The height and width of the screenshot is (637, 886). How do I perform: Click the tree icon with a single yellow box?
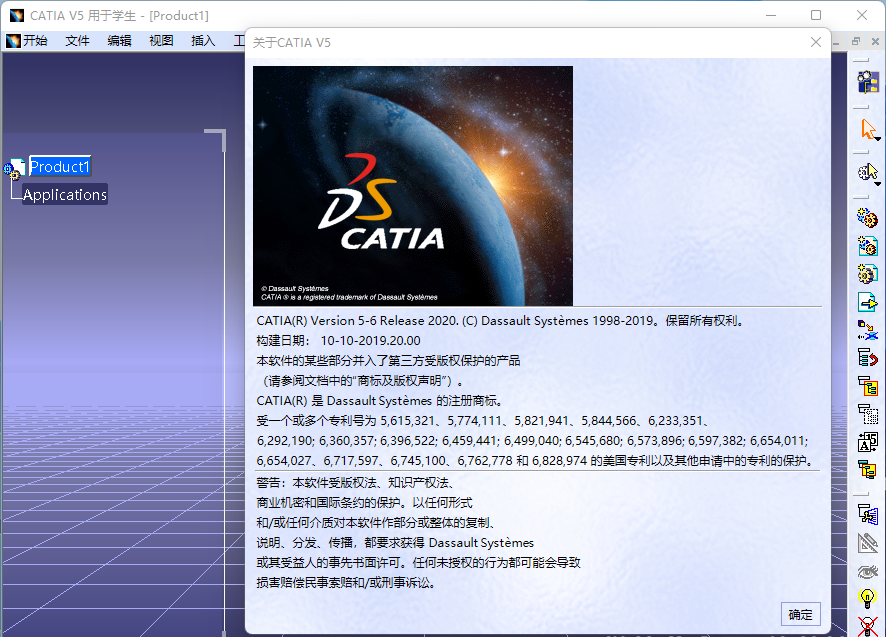tap(867, 386)
